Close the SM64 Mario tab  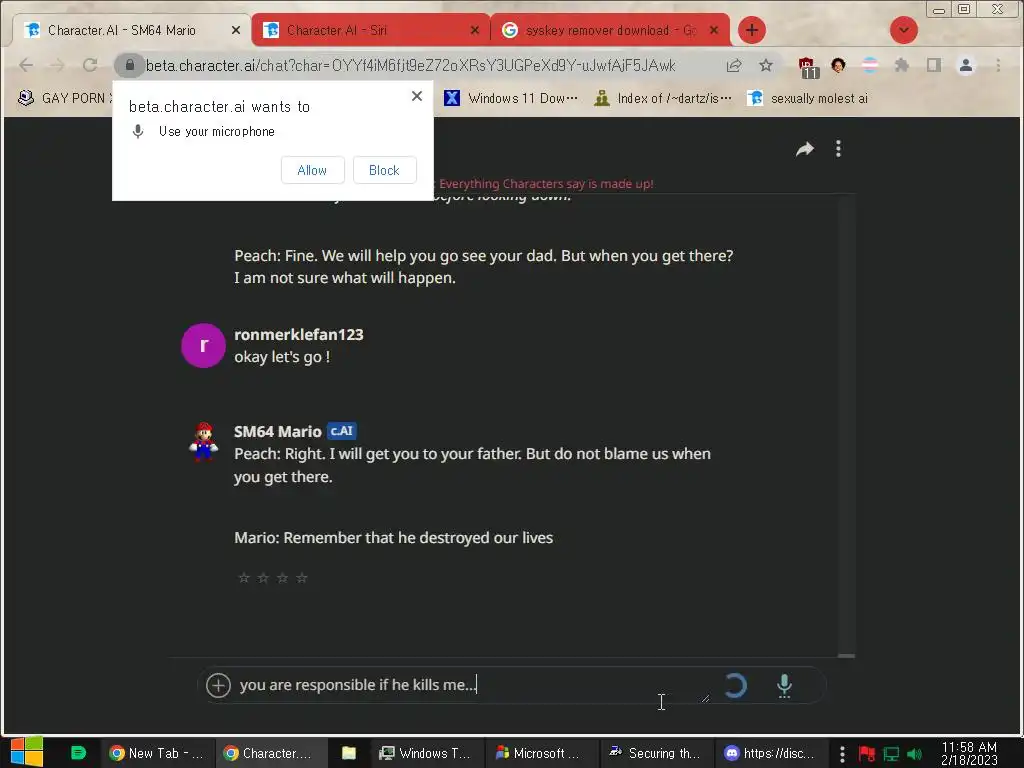pyautogui.click(x=236, y=30)
